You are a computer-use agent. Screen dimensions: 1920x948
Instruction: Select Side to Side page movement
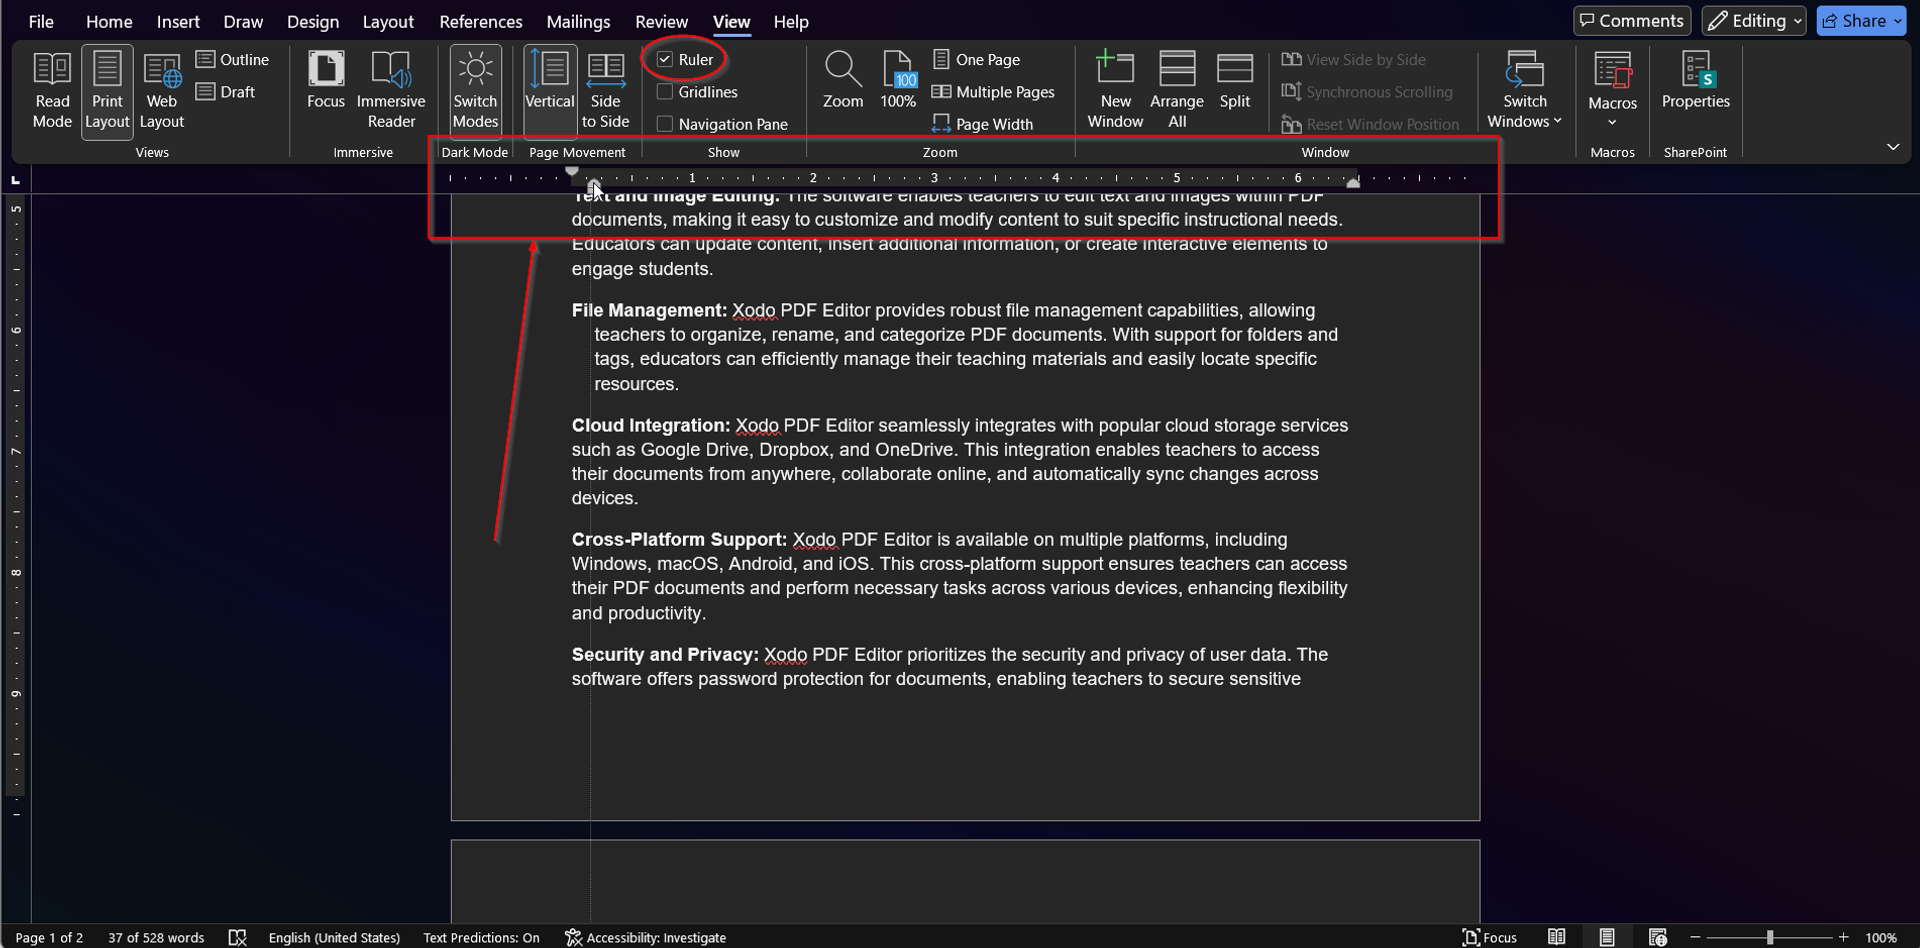pos(605,91)
